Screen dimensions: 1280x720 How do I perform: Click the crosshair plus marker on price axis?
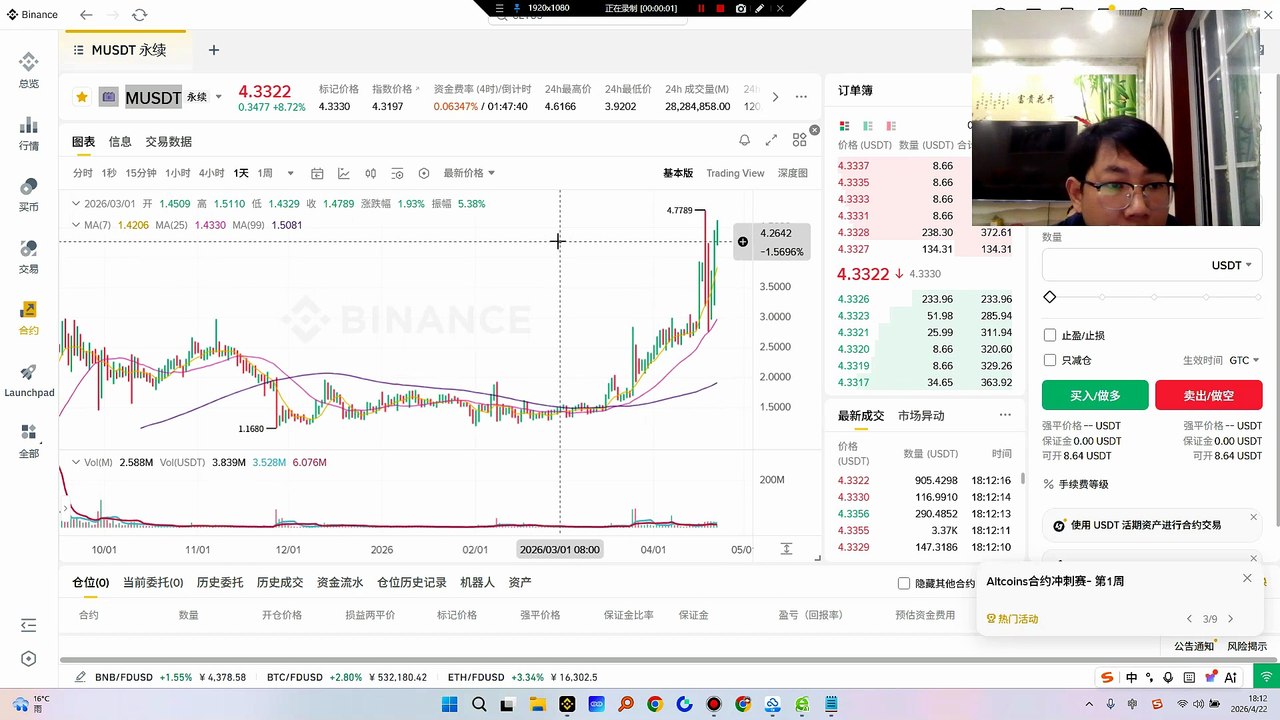pos(742,241)
